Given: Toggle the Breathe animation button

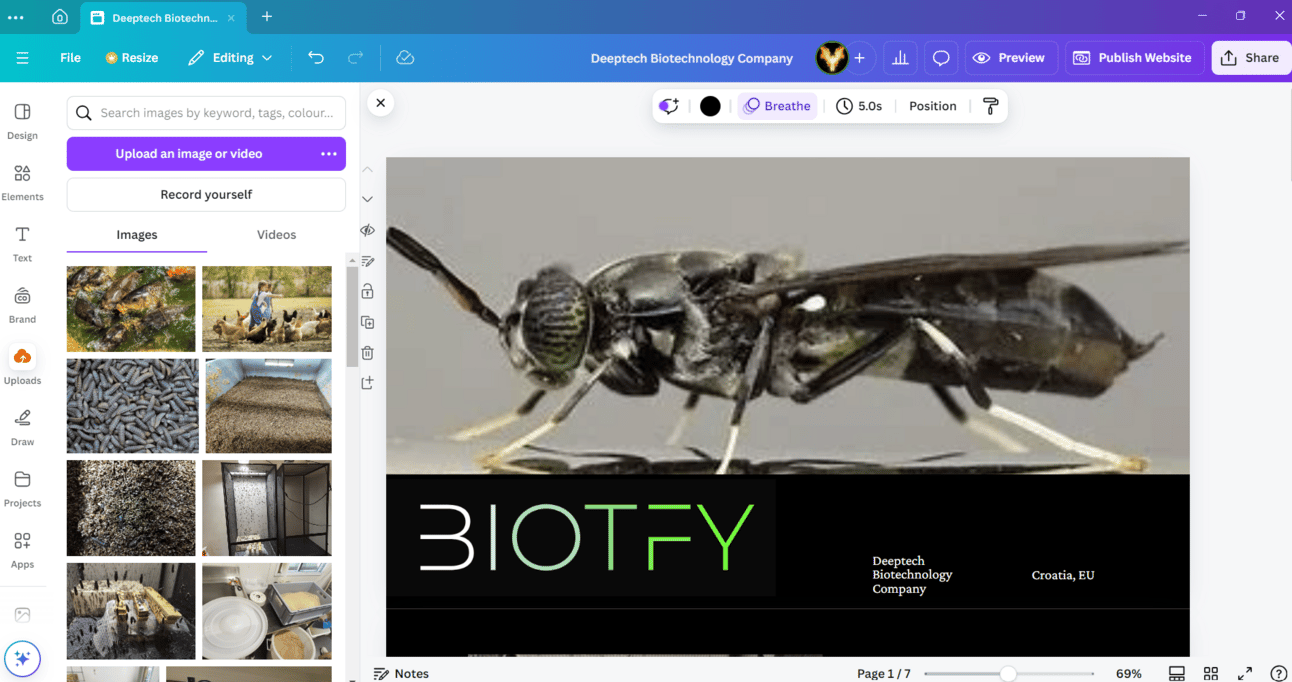Looking at the screenshot, I should coord(777,106).
